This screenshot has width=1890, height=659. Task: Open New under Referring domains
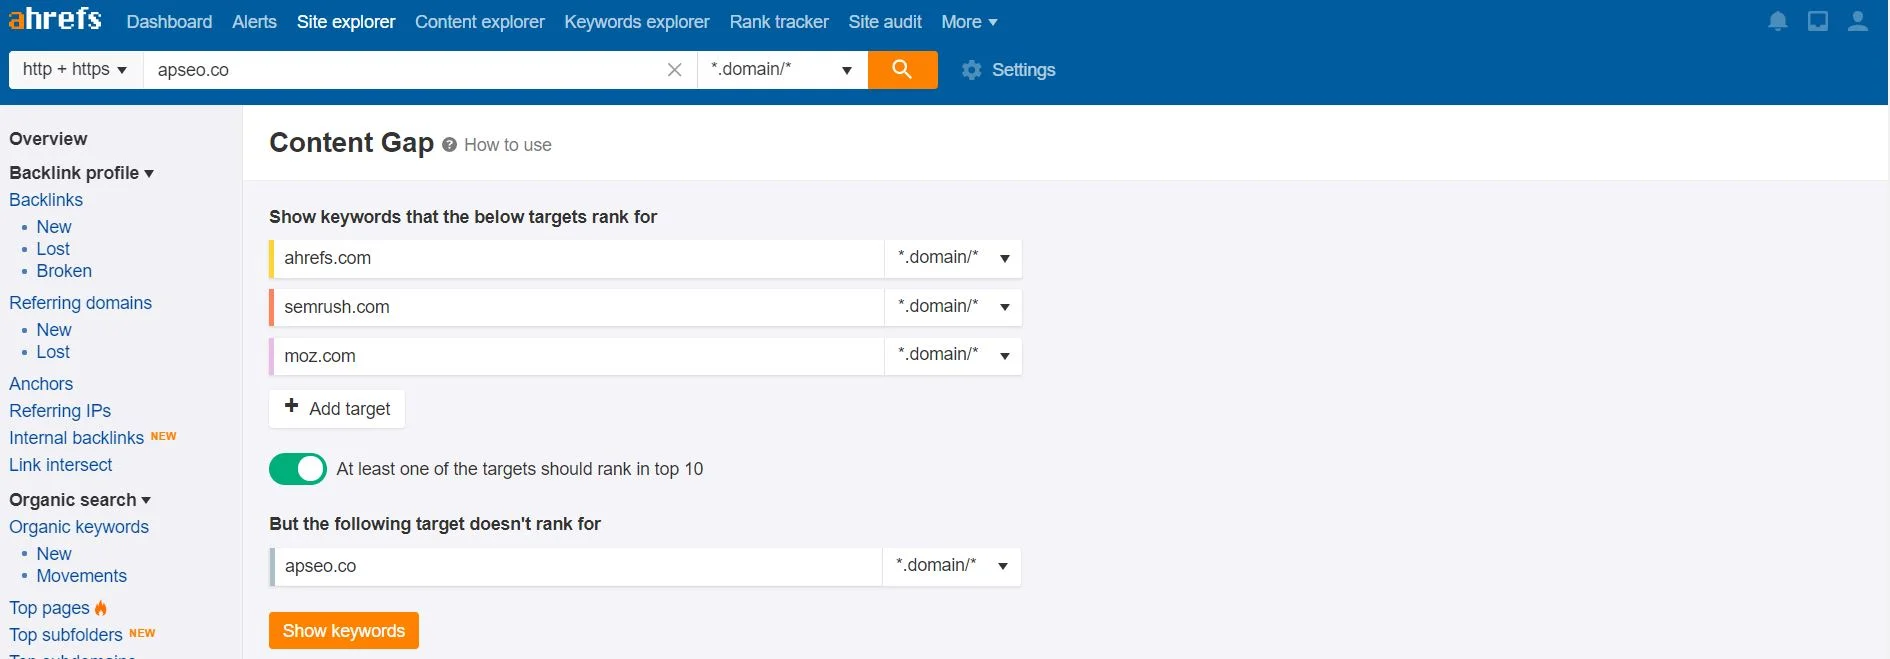point(54,330)
